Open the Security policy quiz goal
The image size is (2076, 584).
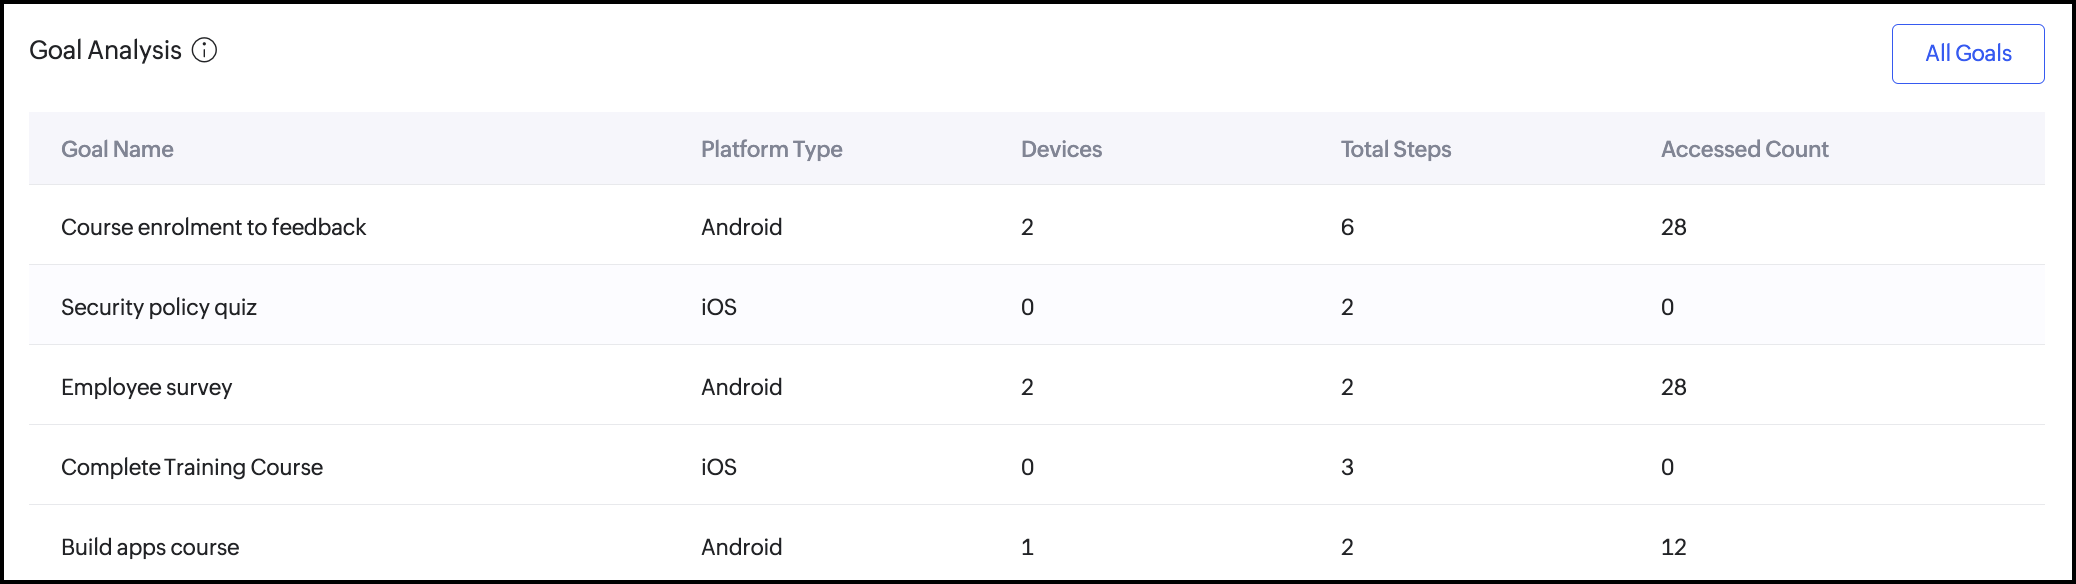pyautogui.click(x=159, y=307)
